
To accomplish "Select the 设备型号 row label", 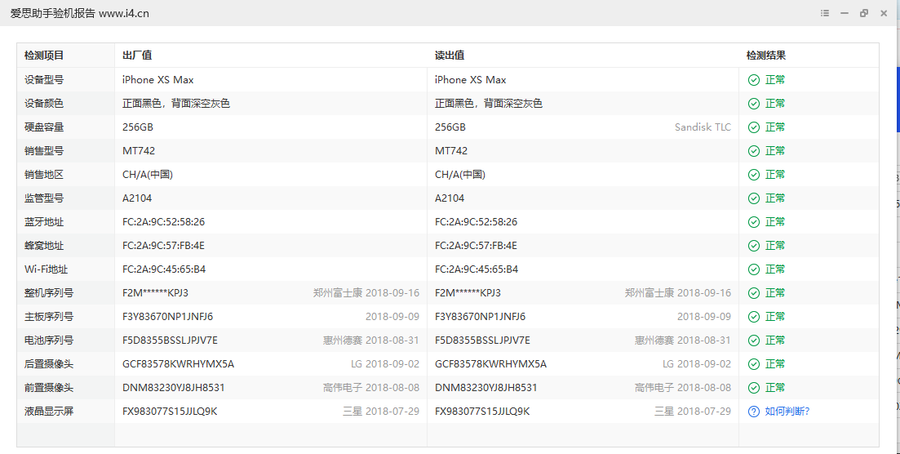I will pos(44,80).
